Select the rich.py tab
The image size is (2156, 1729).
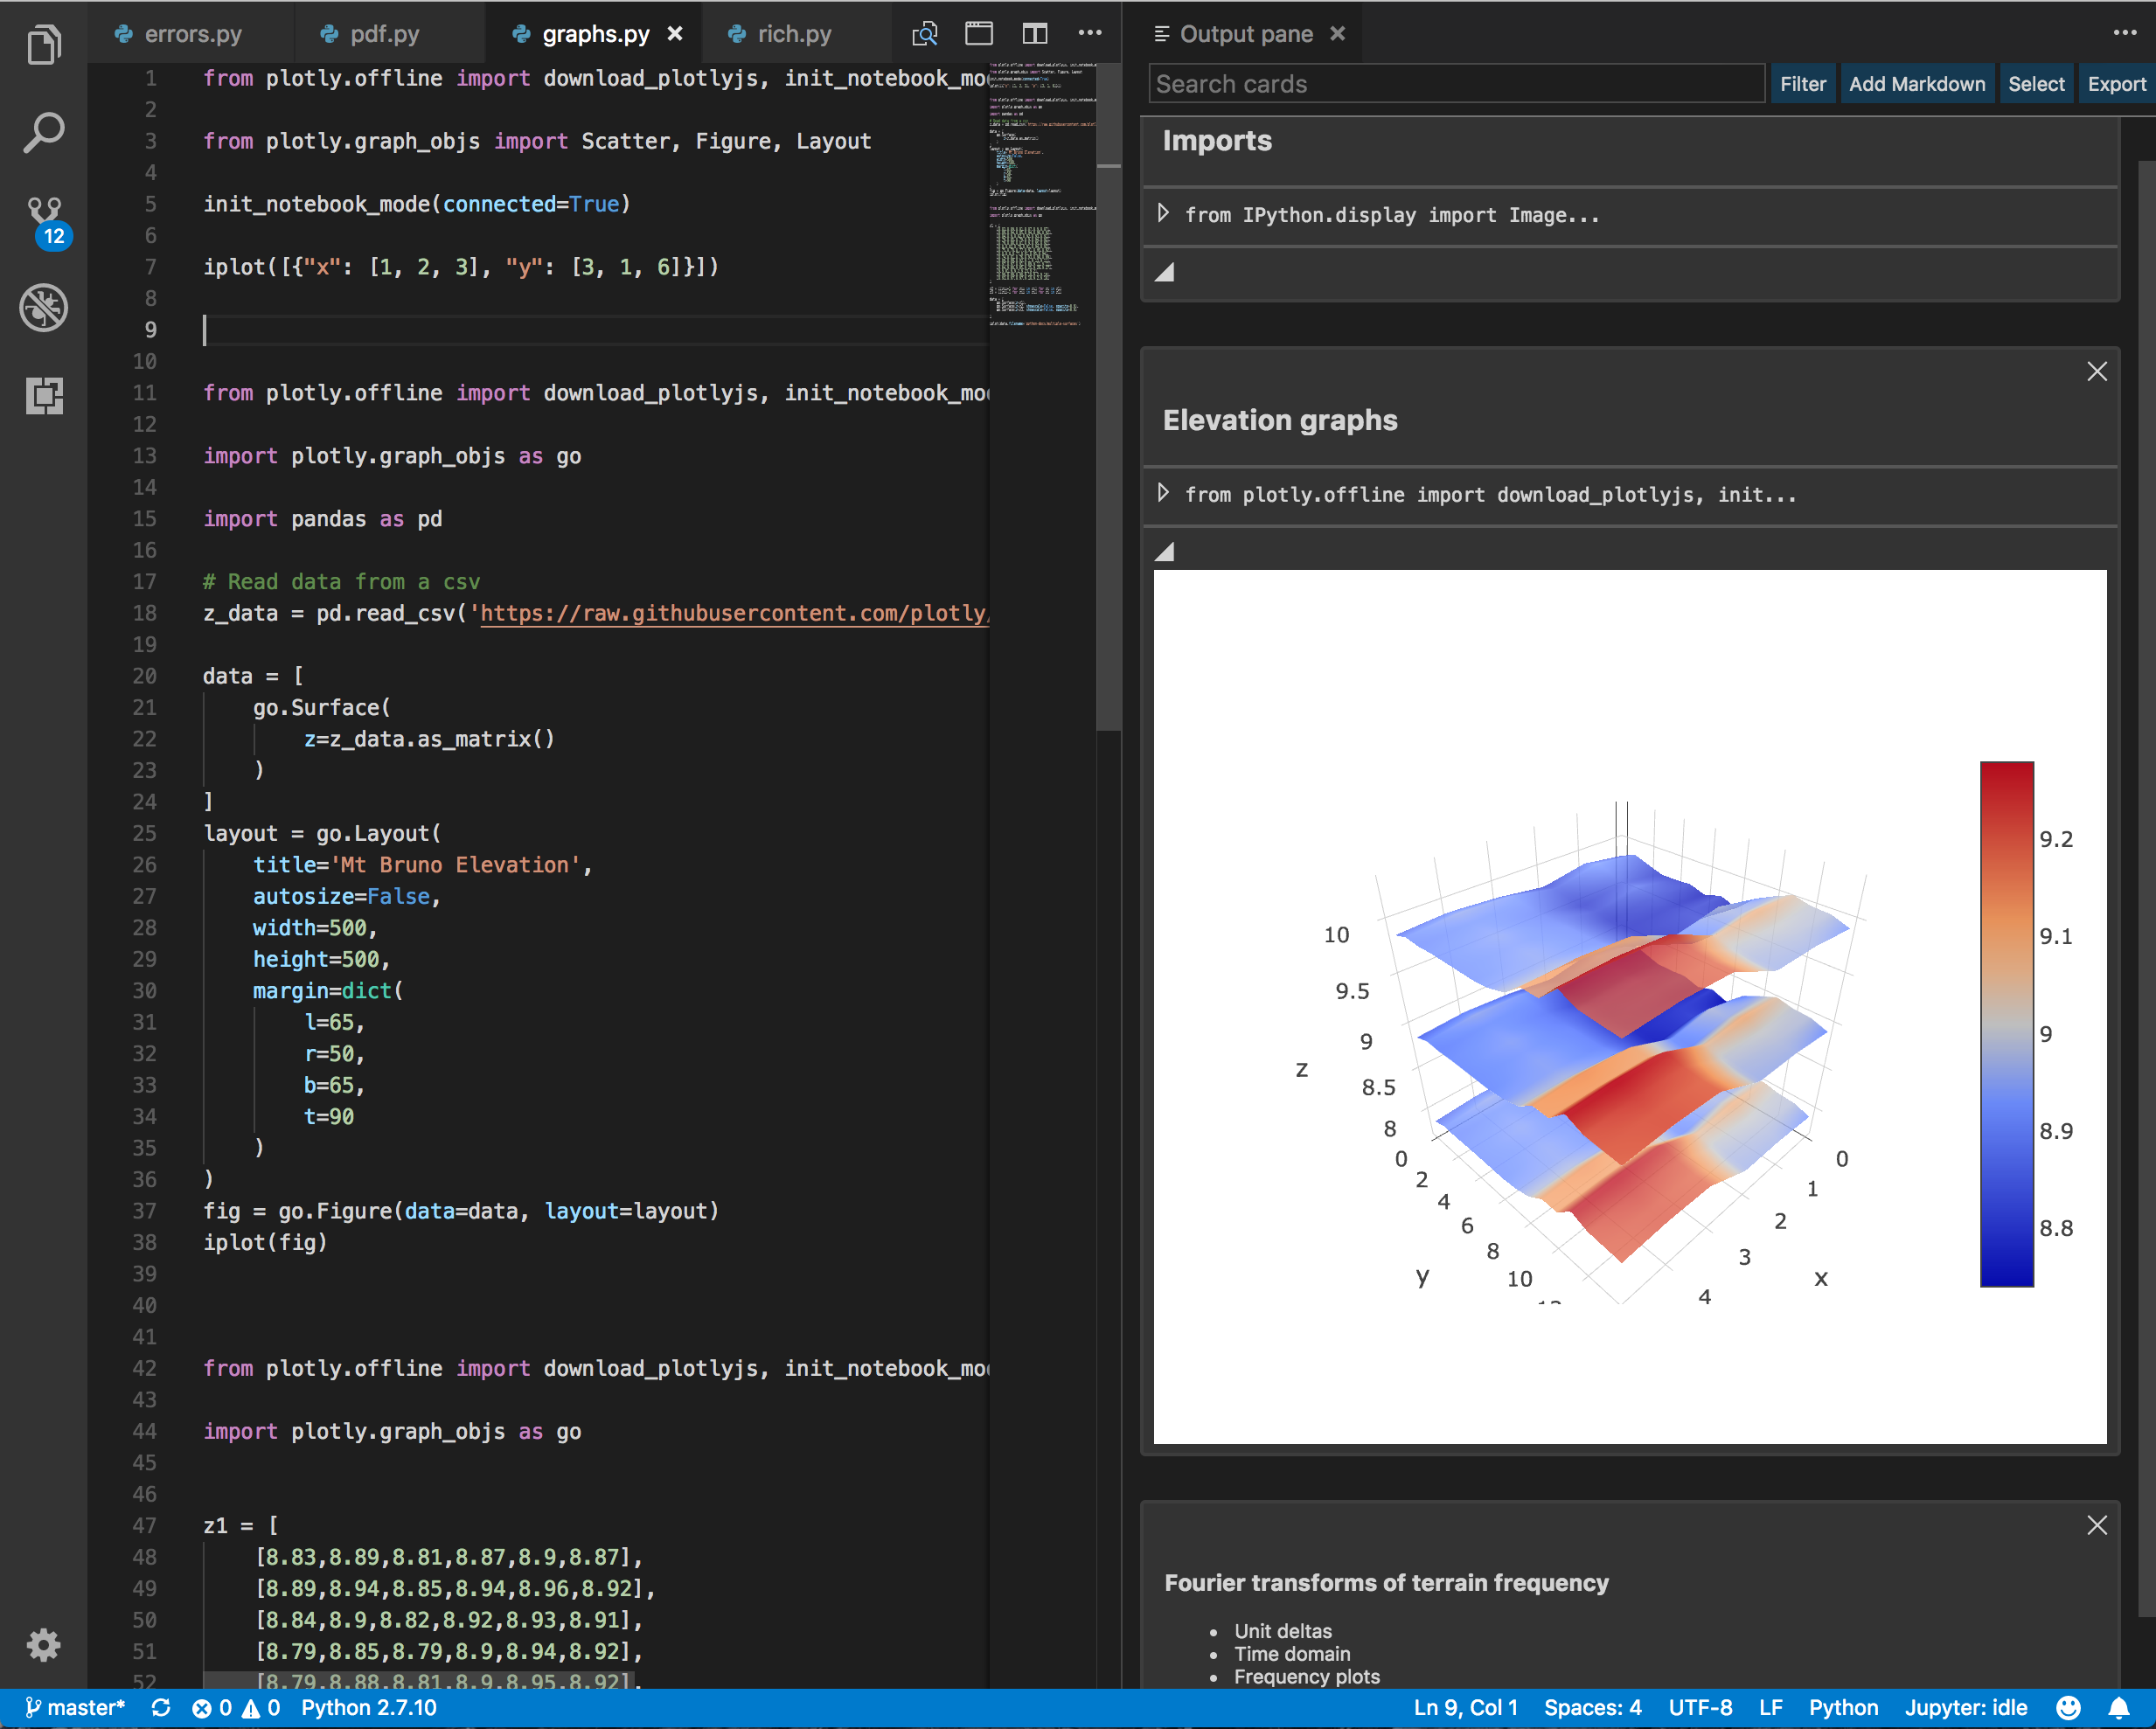794,33
